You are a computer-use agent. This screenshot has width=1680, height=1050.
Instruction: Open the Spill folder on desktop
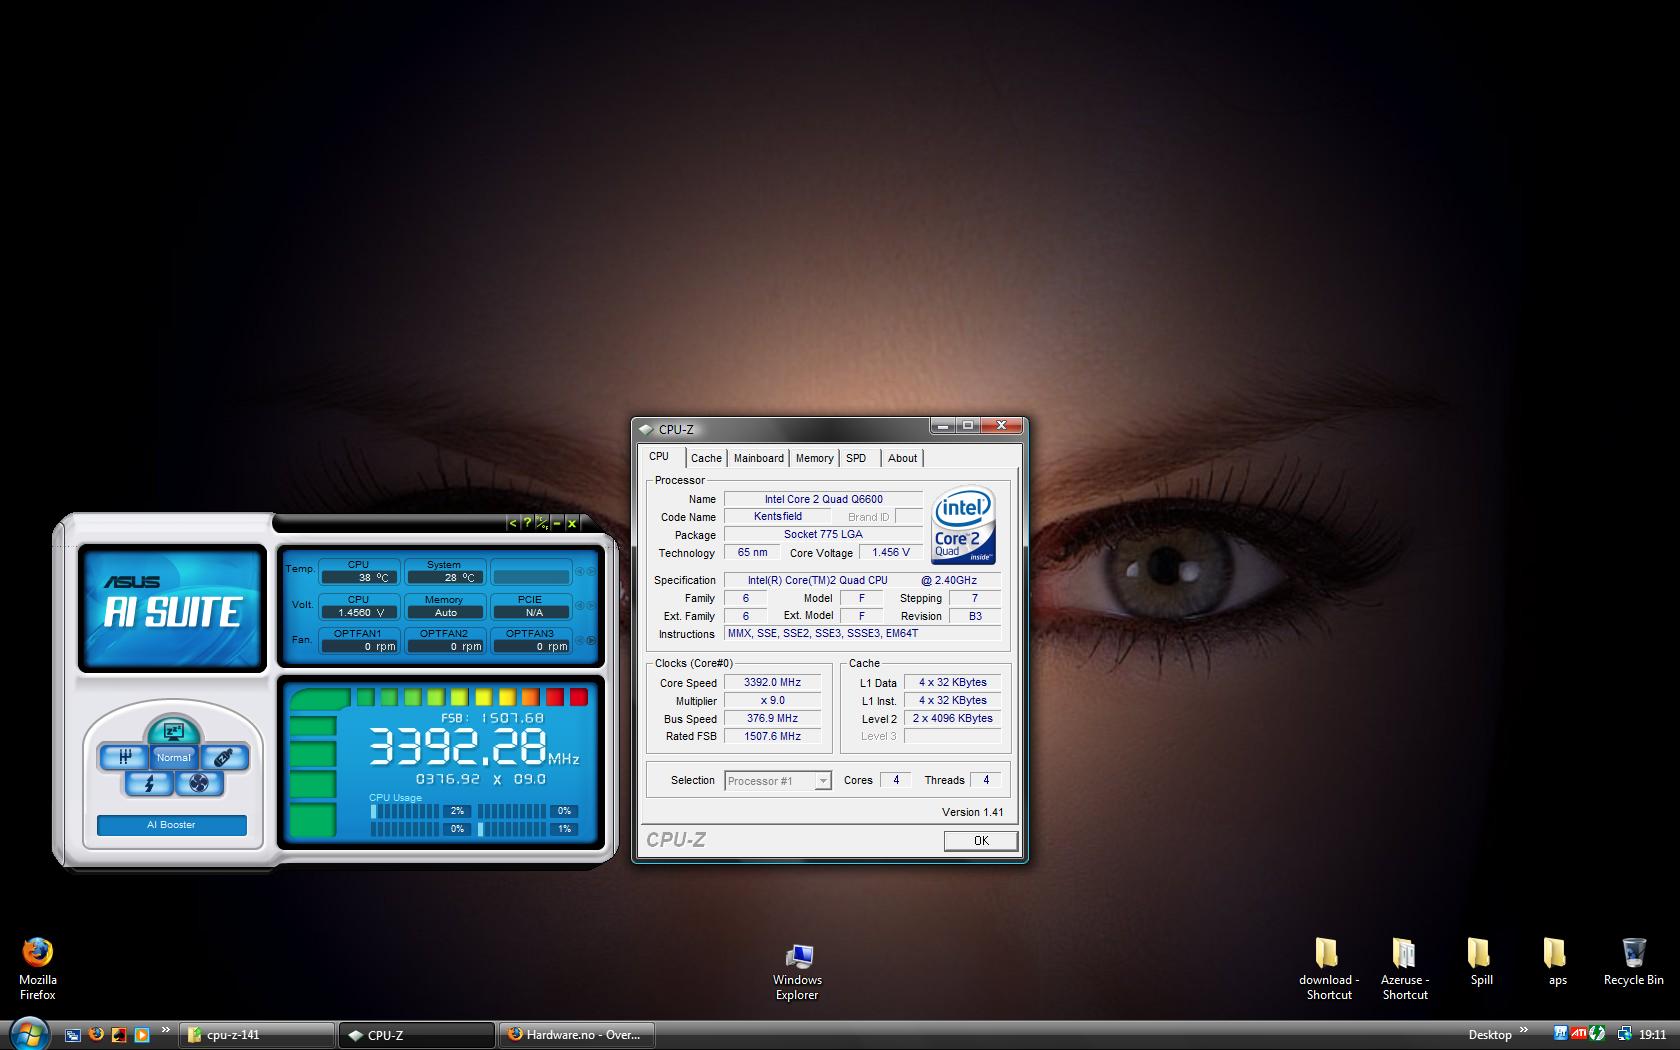tap(1481, 962)
